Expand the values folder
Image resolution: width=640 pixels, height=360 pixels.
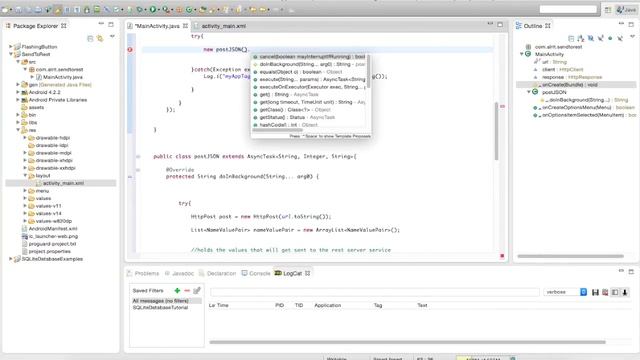25,198
